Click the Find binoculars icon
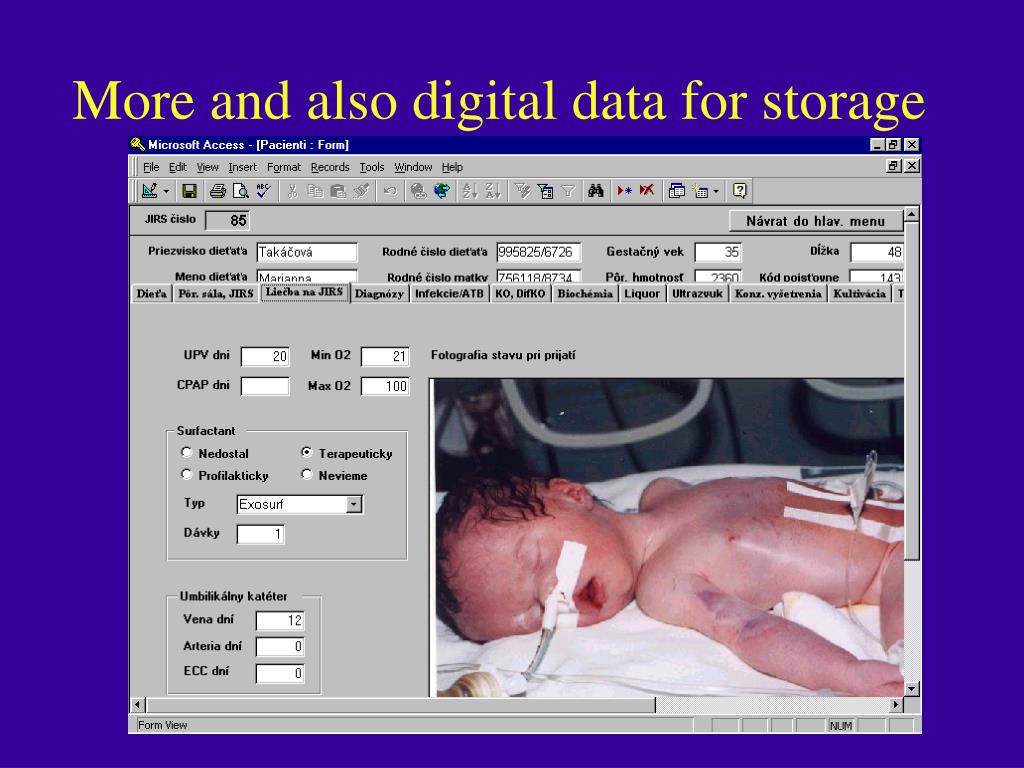 tap(596, 191)
